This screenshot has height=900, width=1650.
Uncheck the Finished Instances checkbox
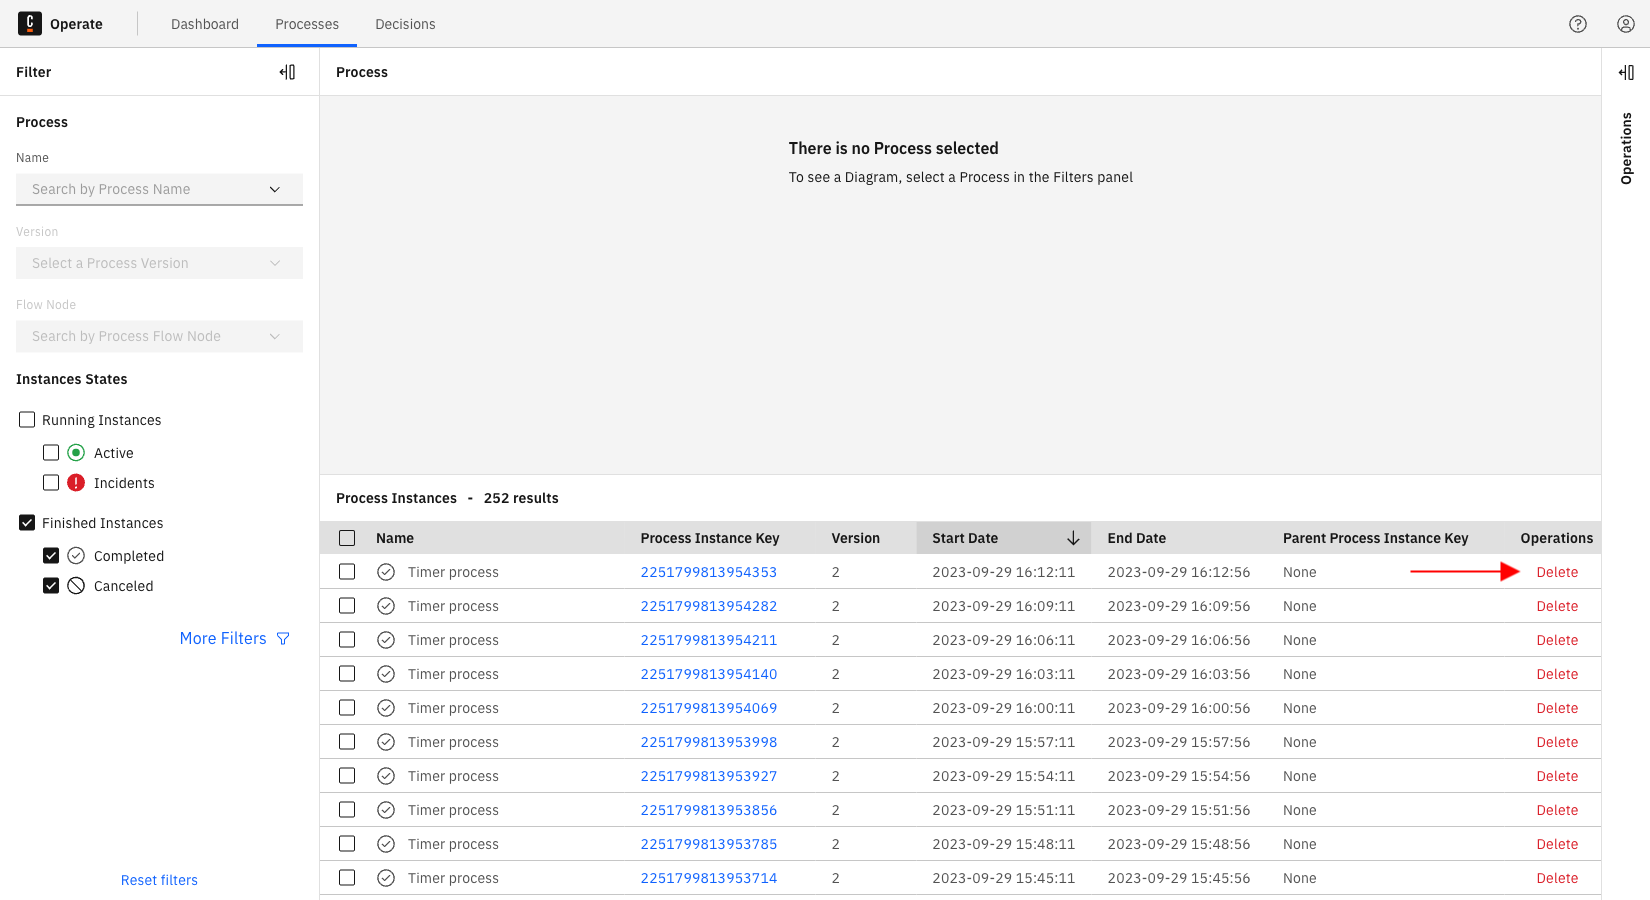tap(27, 523)
